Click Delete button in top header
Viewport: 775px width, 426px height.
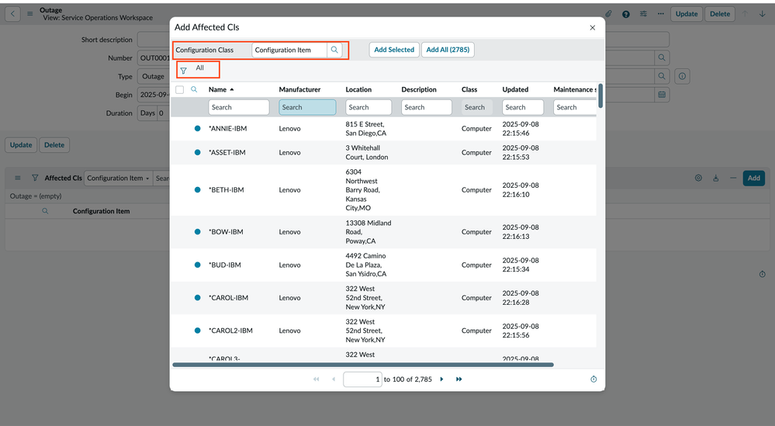click(x=720, y=14)
